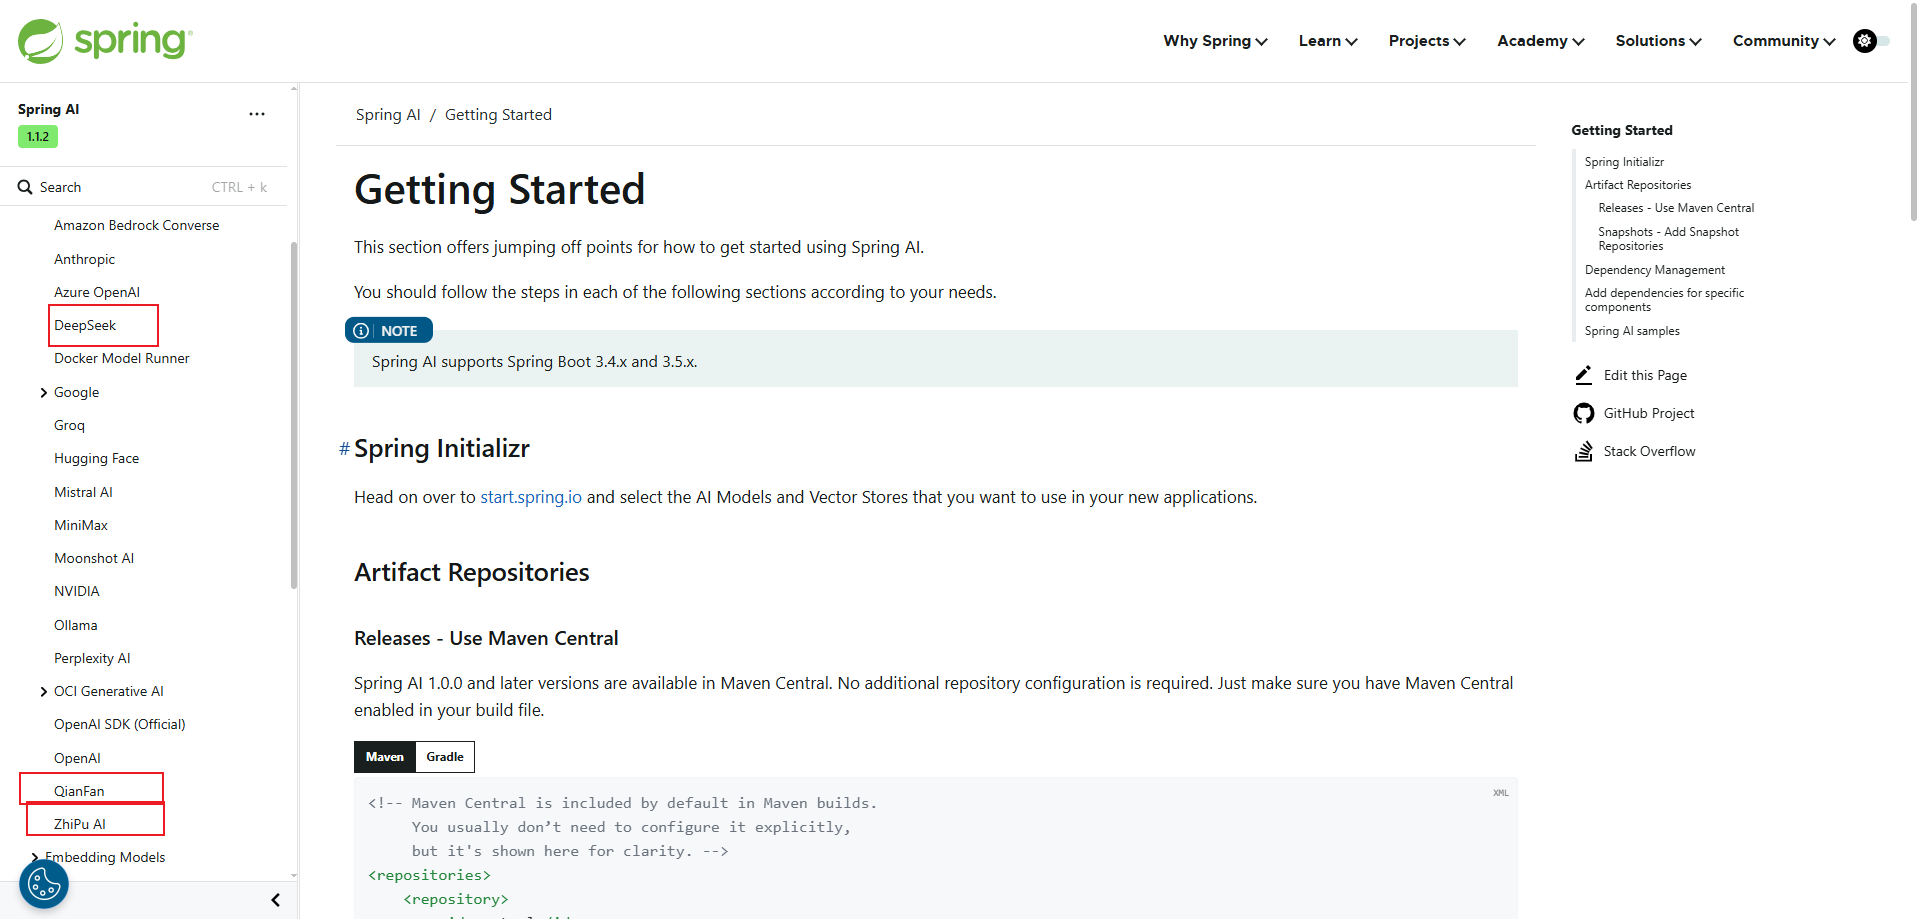
Task: Collapse the sidebar with the arrow icon
Action: tap(276, 900)
